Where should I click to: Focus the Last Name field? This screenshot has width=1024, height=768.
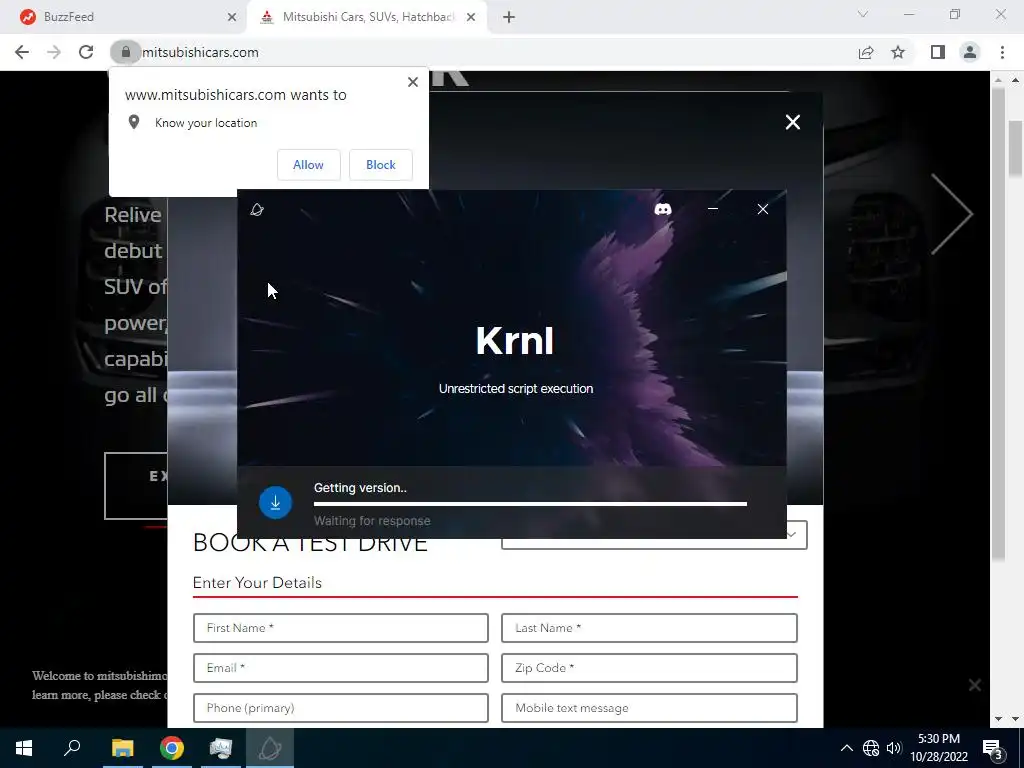click(x=649, y=628)
